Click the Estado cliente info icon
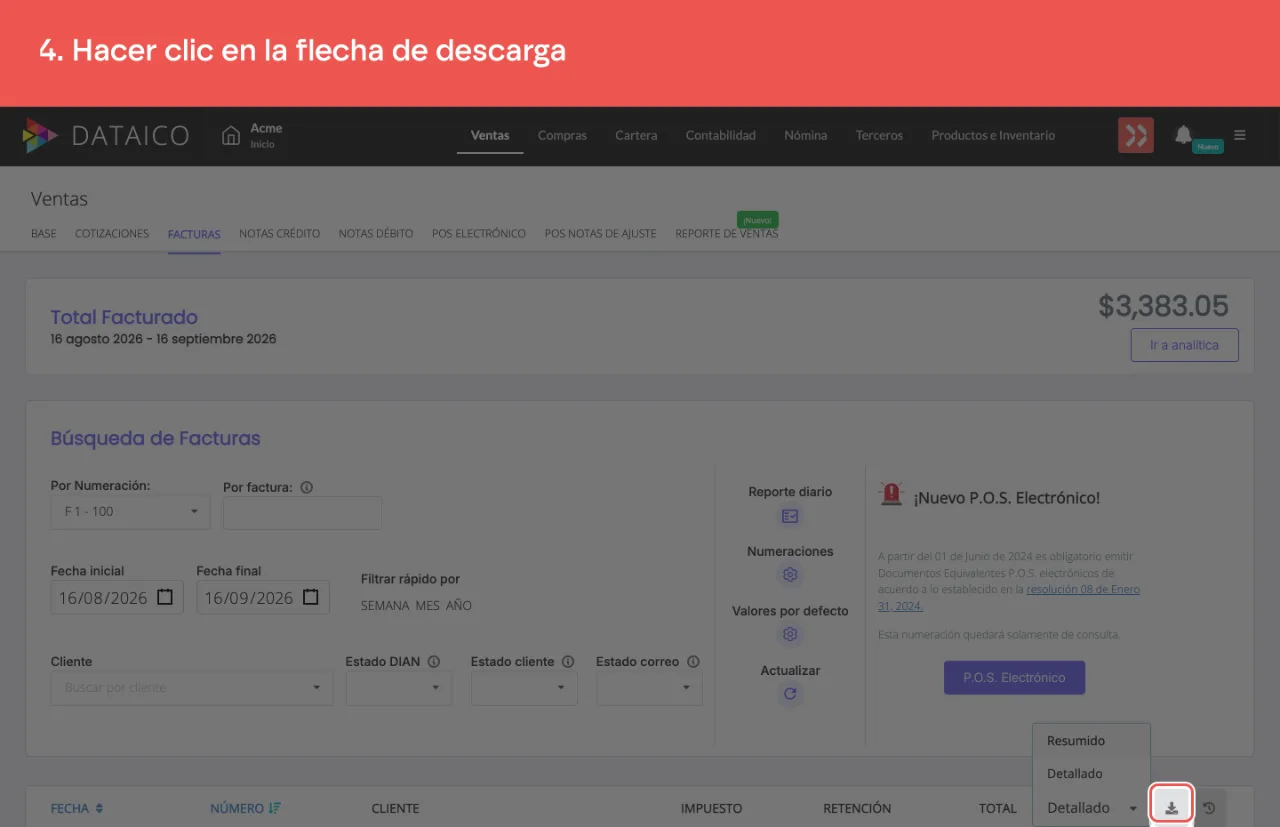 (x=568, y=662)
